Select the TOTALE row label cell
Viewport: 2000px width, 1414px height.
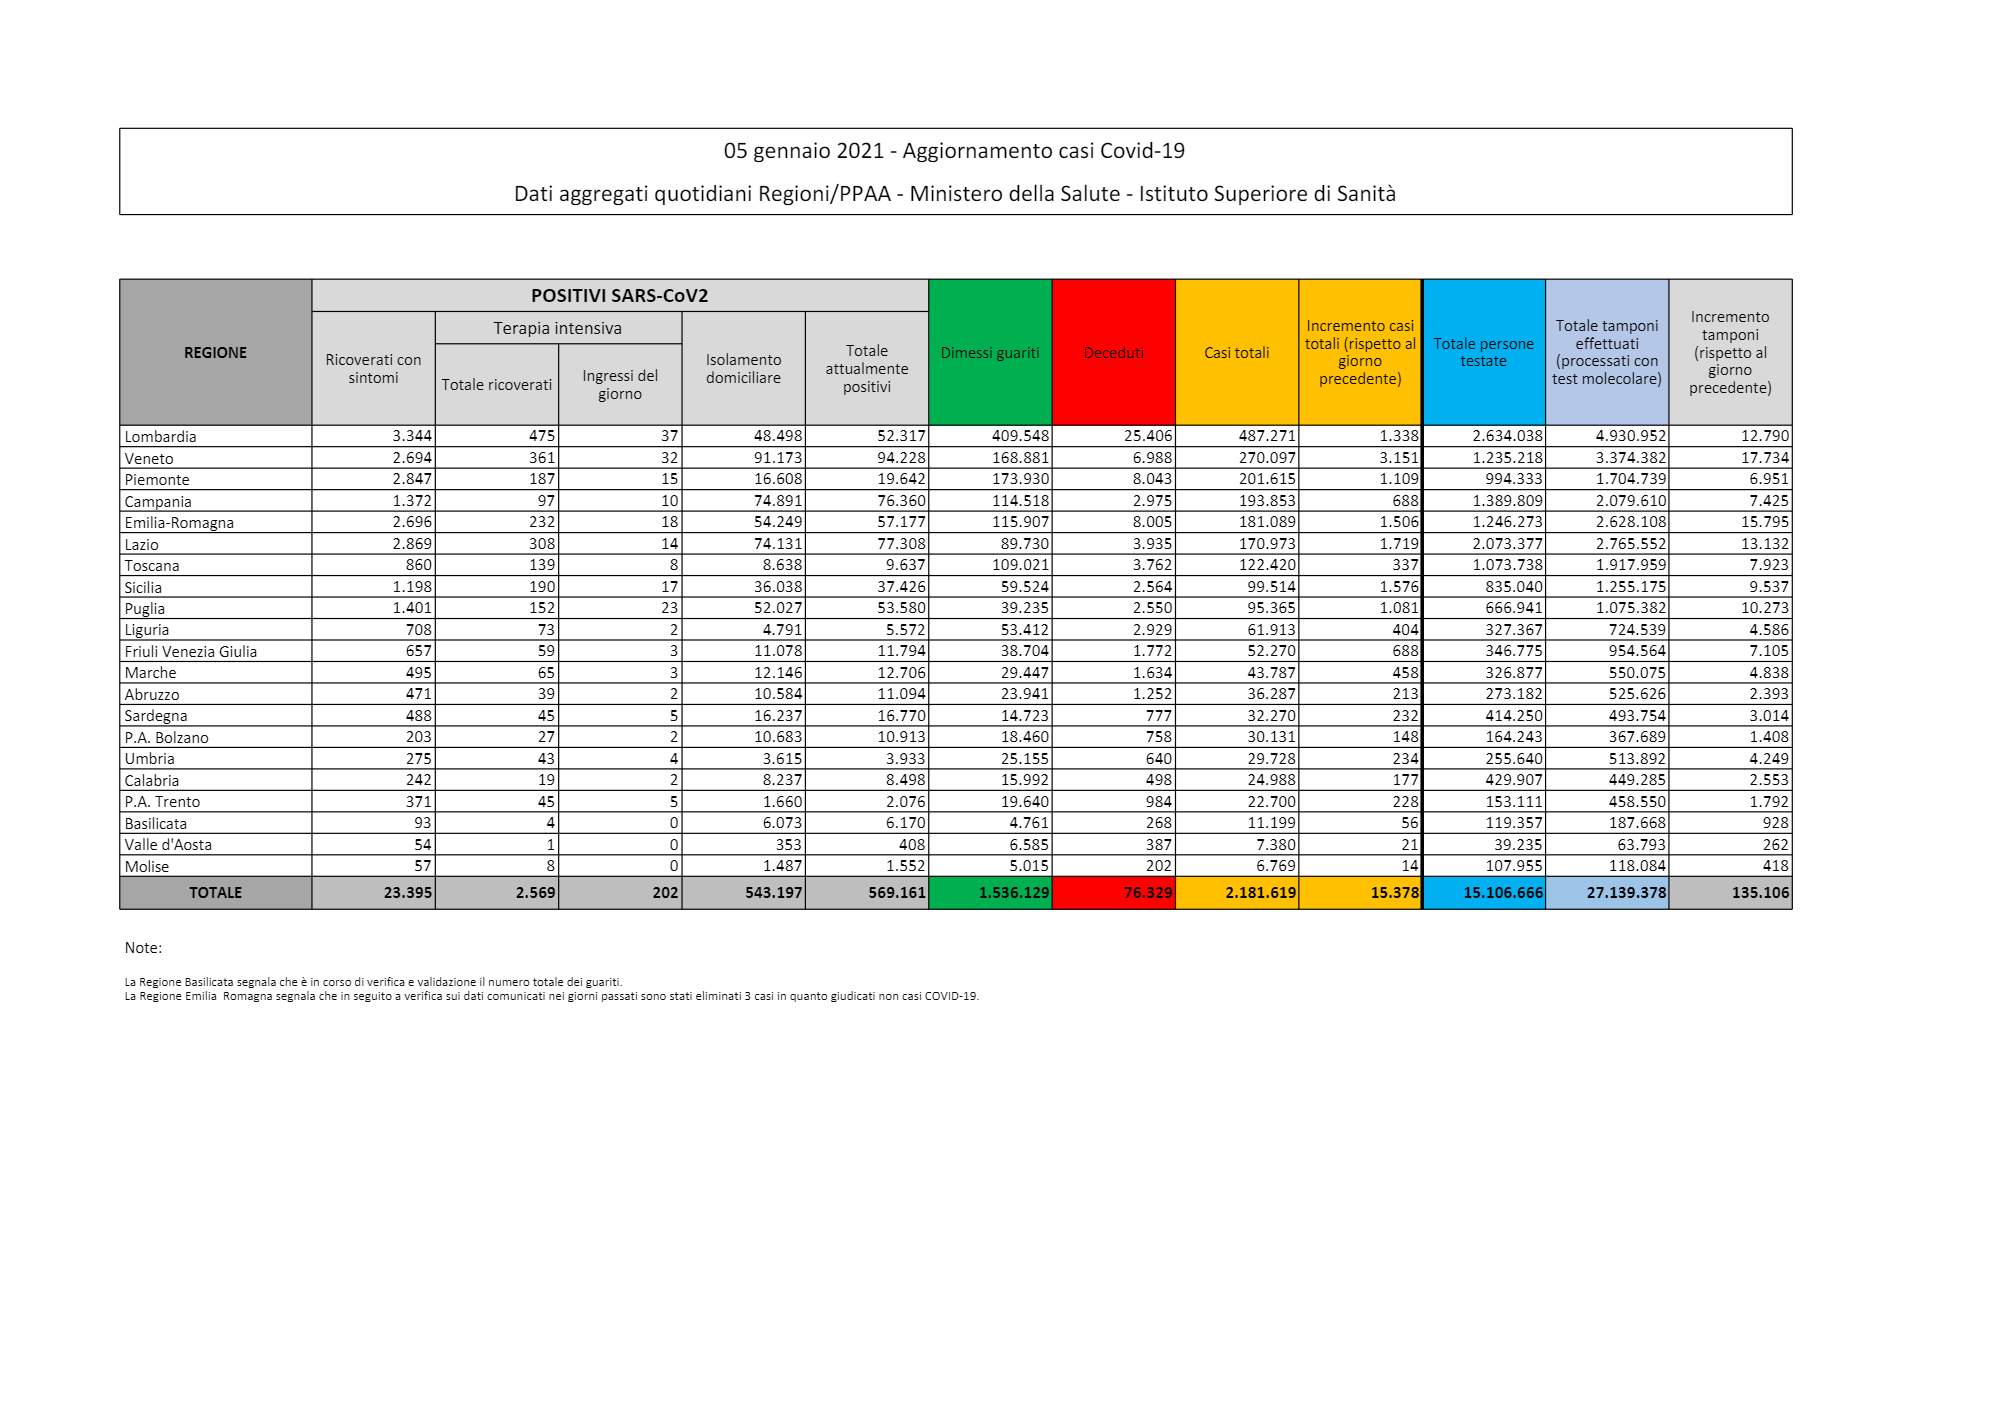click(215, 893)
